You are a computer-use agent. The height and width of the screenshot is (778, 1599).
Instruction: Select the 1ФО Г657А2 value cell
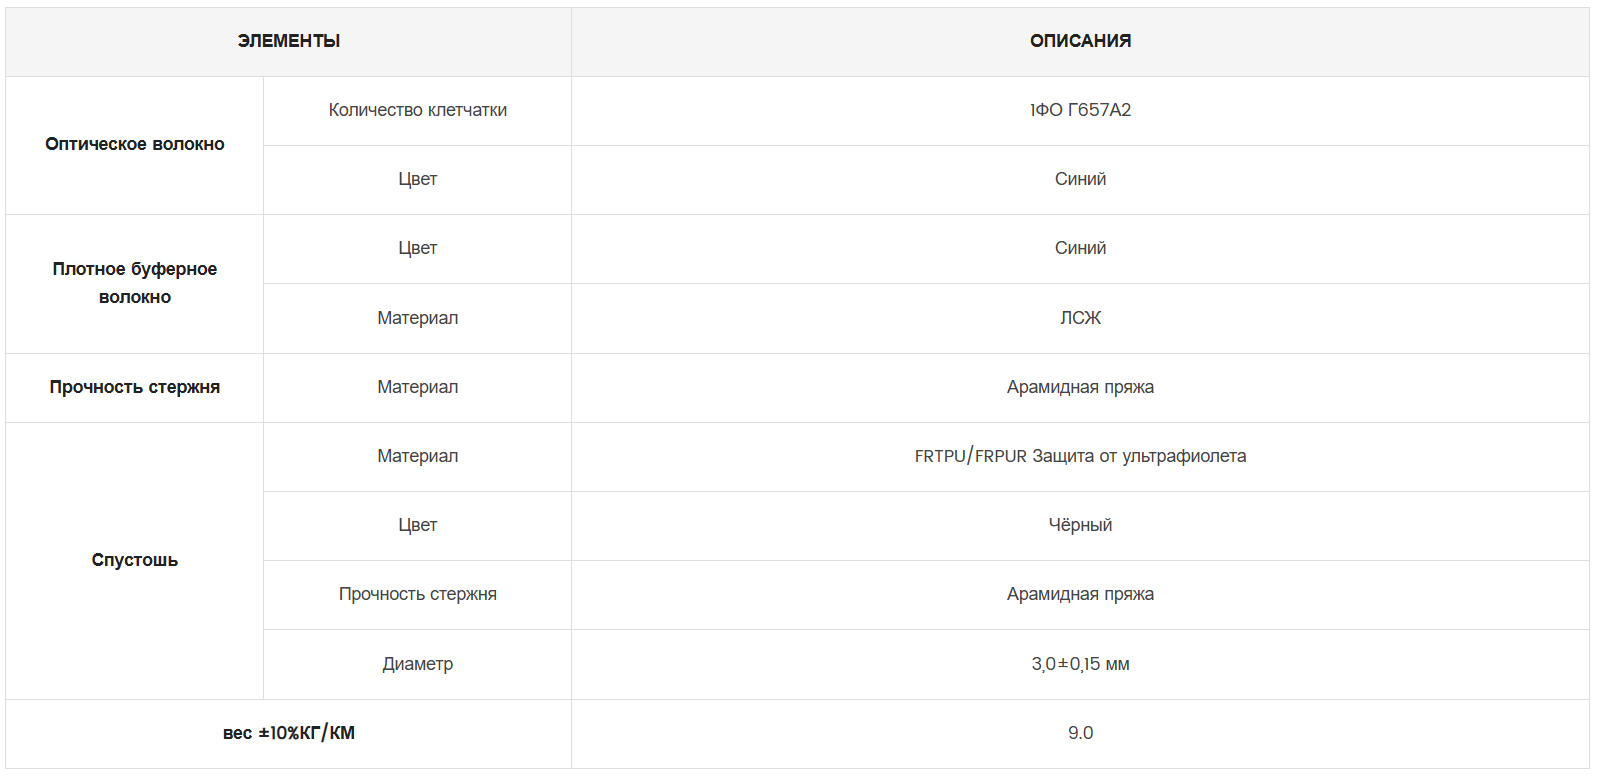pos(1080,110)
